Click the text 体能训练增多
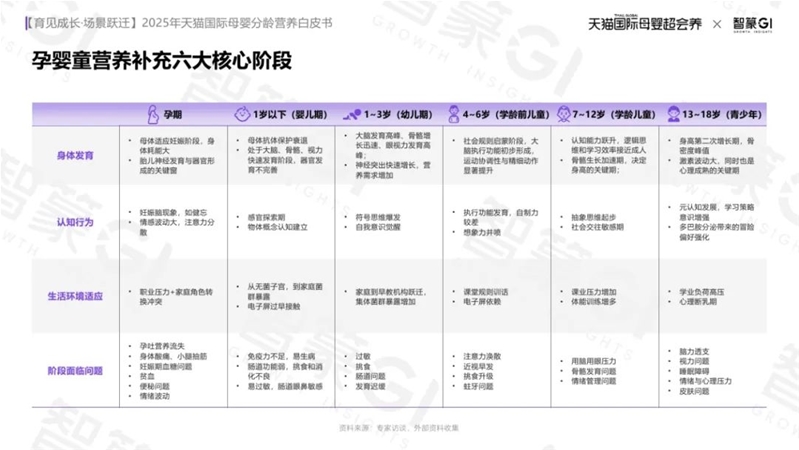Image resolution: width=799 pixels, height=450 pixels. (594, 302)
